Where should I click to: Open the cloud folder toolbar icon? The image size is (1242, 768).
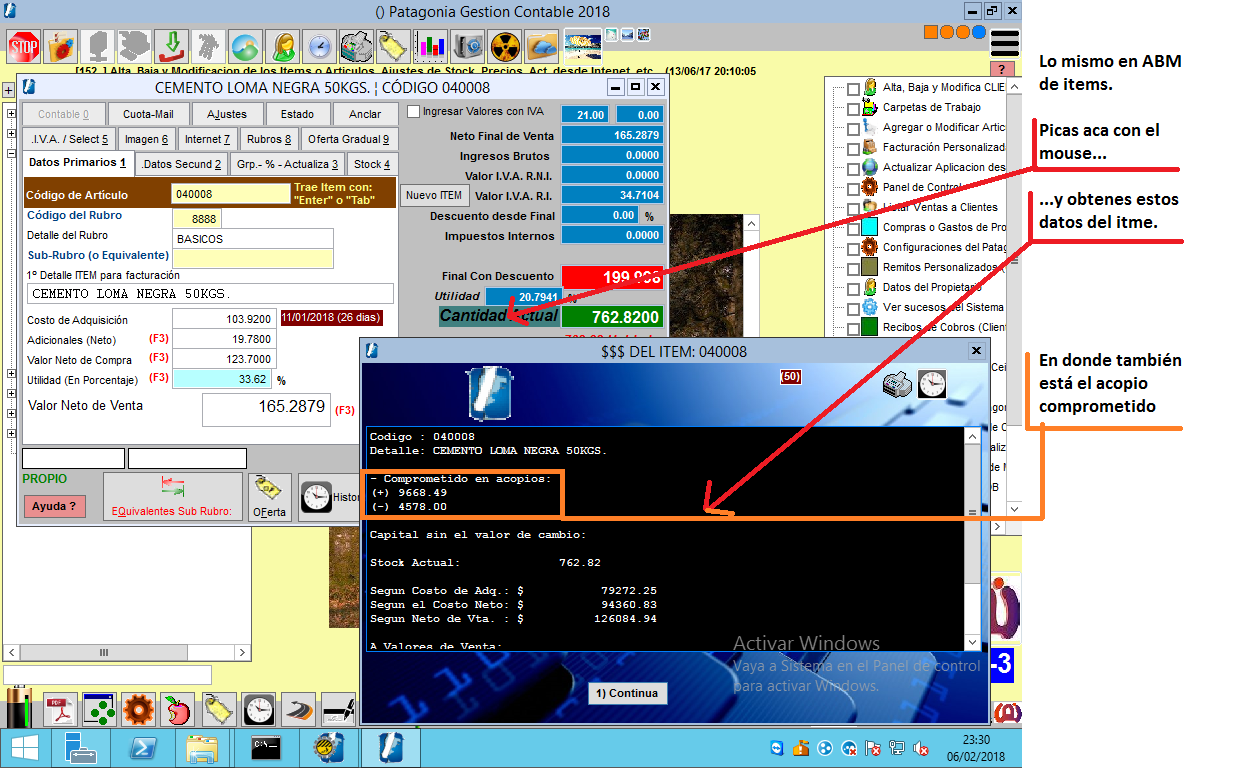542,46
